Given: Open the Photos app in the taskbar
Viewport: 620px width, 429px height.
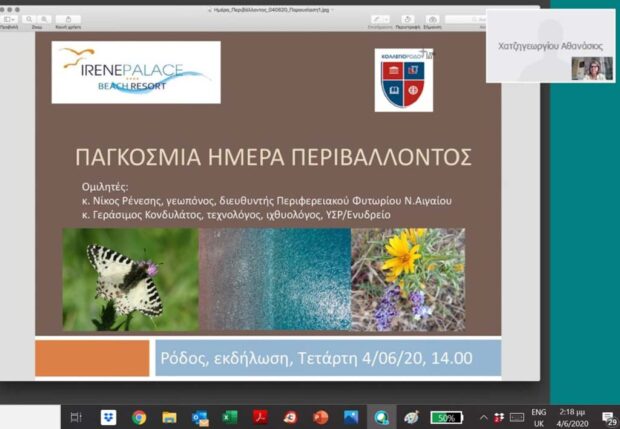Looking at the screenshot, I should point(351,418).
